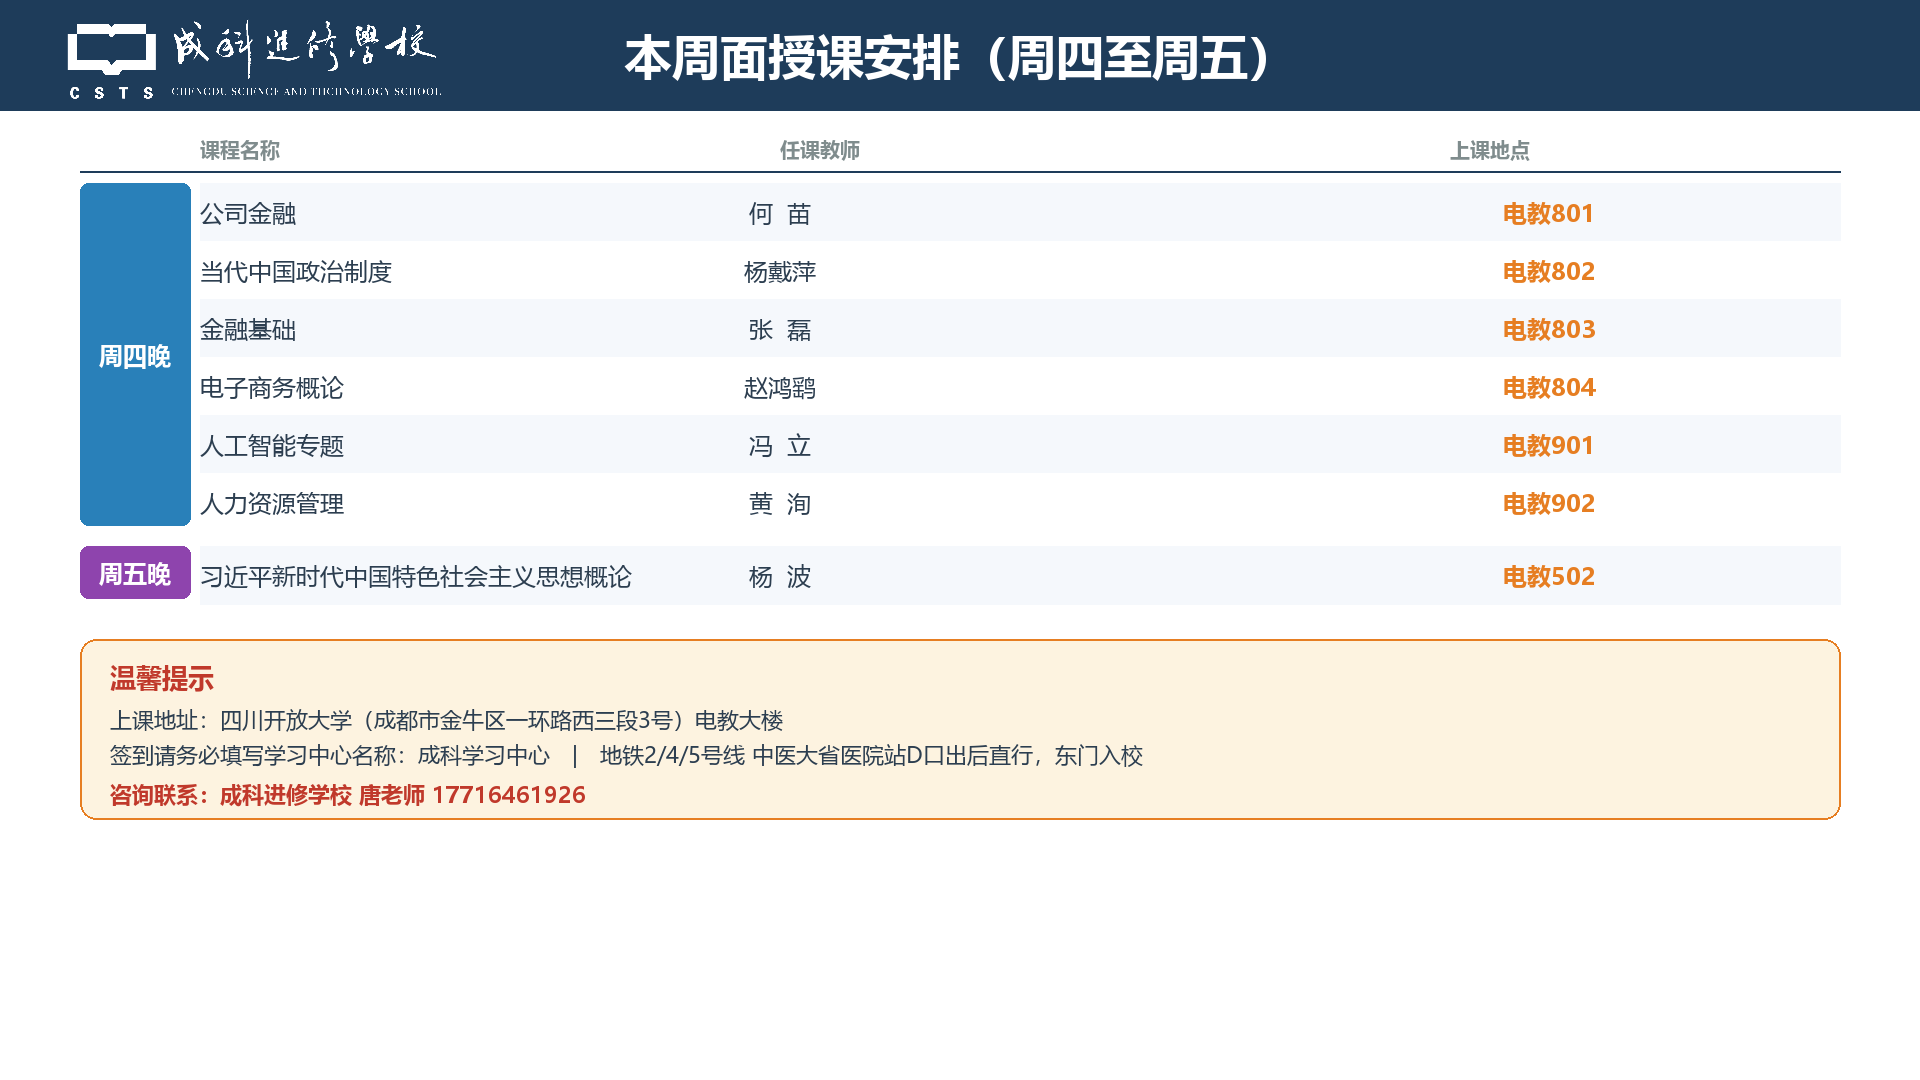Select course 习近平新时代中国特色社会主义思想概论

416,577
